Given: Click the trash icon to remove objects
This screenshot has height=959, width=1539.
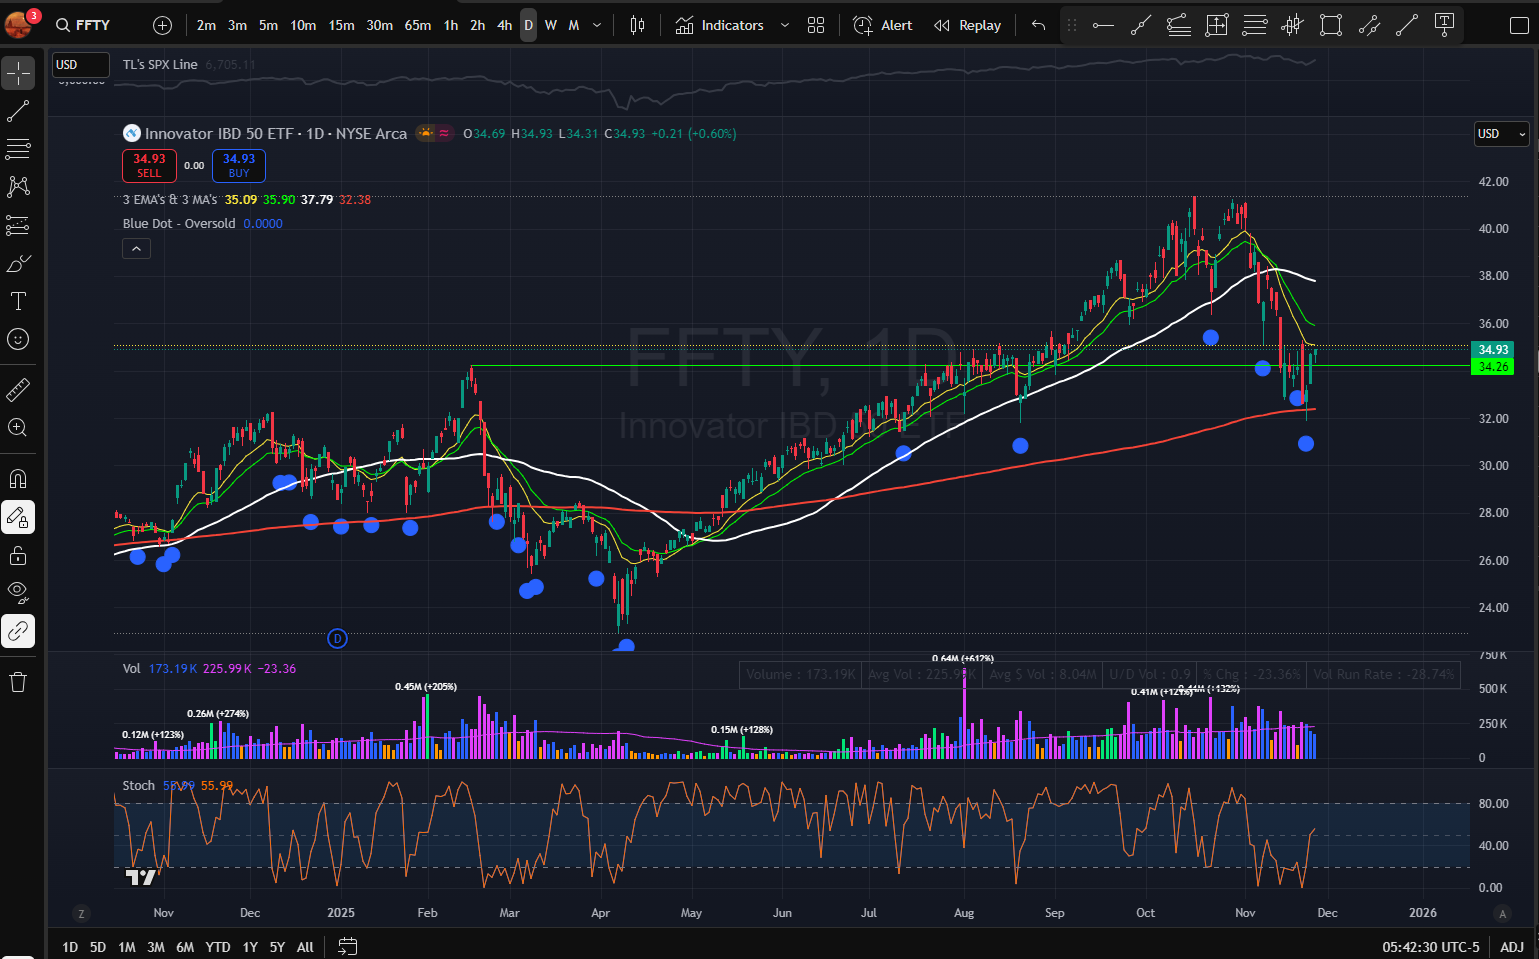Looking at the screenshot, I should 18,682.
